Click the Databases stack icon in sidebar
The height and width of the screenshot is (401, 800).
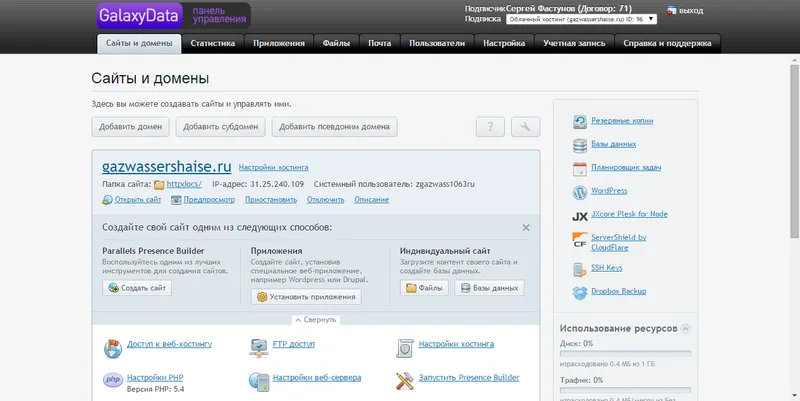(x=580, y=145)
